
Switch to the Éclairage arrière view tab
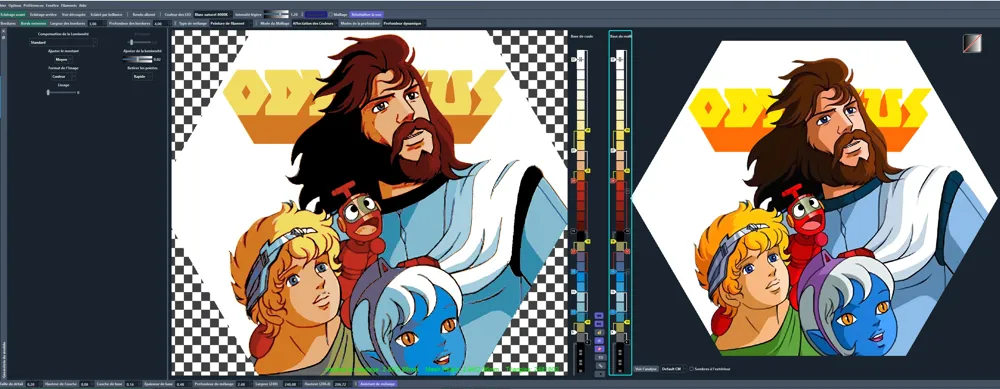pyautogui.click(x=44, y=13)
